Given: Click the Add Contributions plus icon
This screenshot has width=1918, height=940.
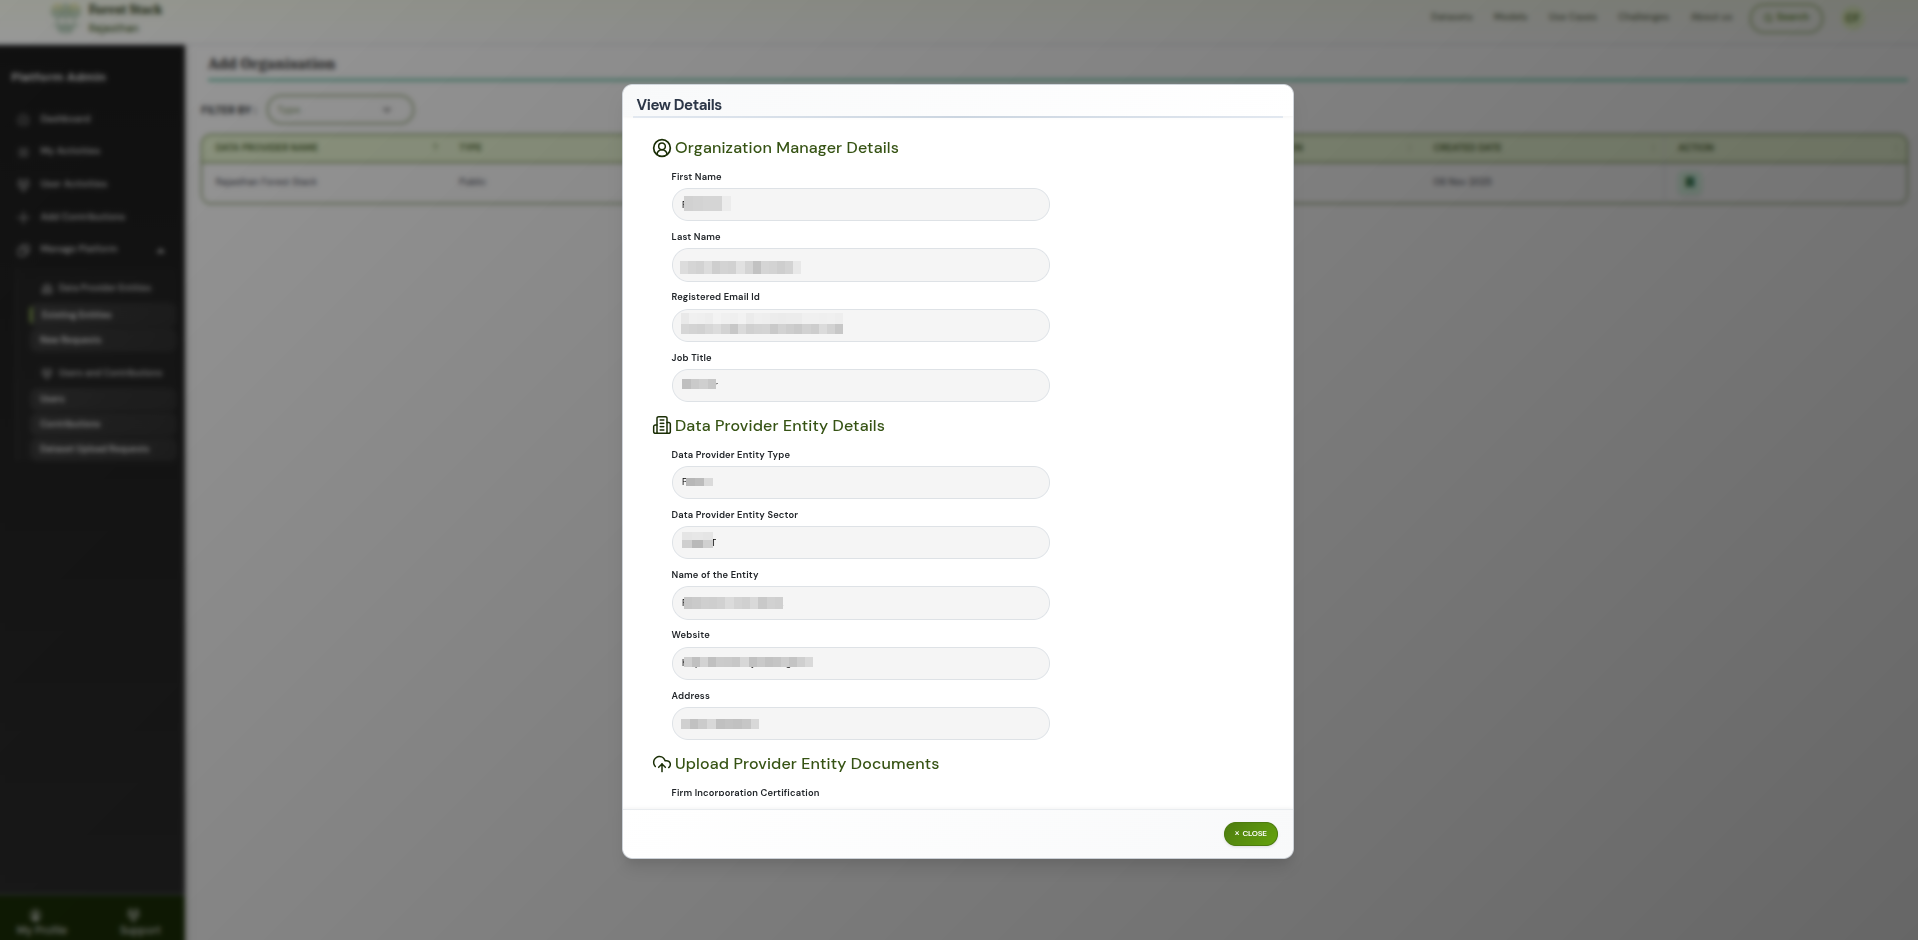Looking at the screenshot, I should pyautogui.click(x=24, y=217).
